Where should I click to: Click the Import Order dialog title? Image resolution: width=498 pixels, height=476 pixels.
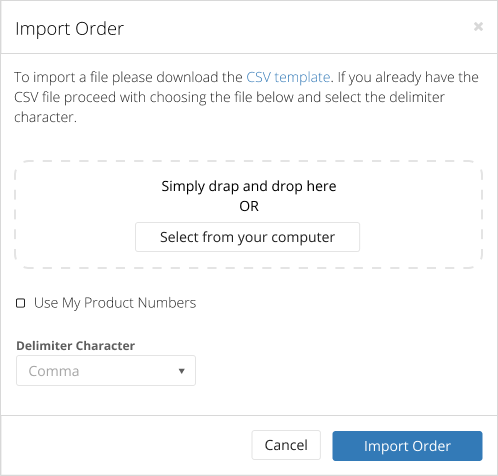(x=69, y=29)
